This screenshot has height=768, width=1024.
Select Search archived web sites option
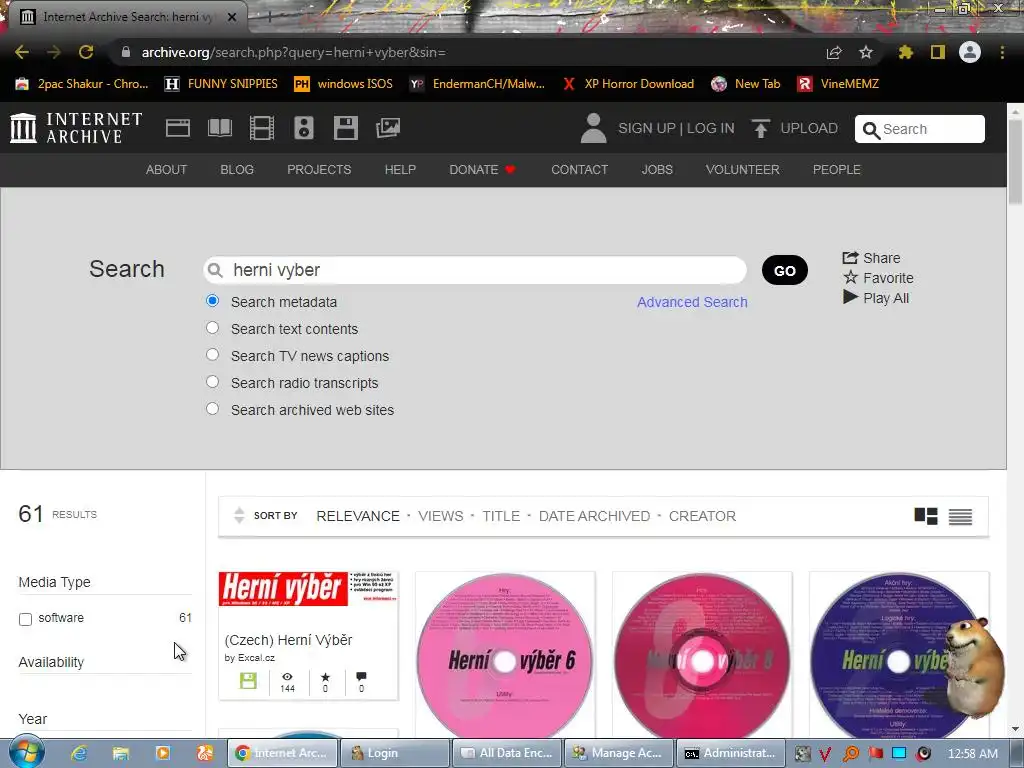[x=212, y=409]
